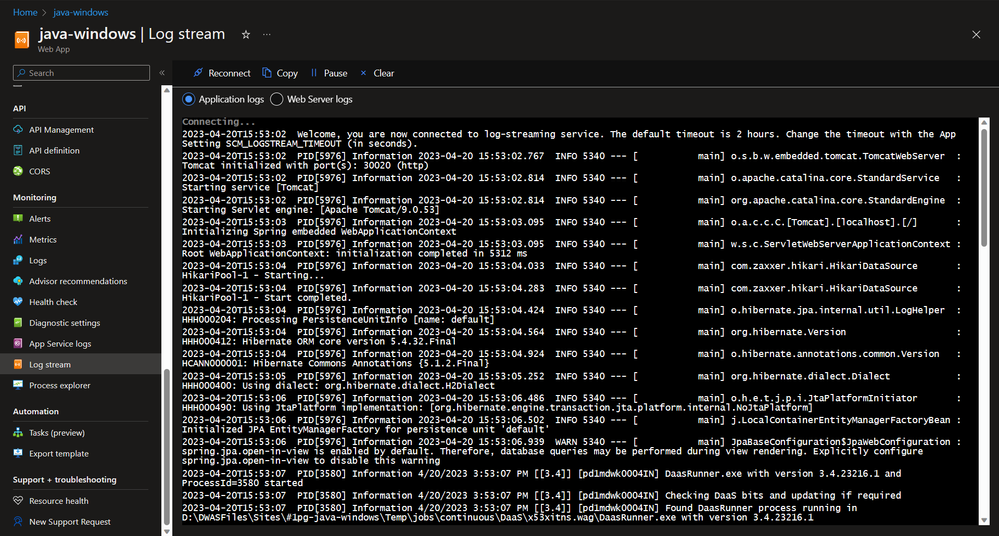Click the sidebar Search box
The height and width of the screenshot is (536, 999).
click(x=82, y=73)
